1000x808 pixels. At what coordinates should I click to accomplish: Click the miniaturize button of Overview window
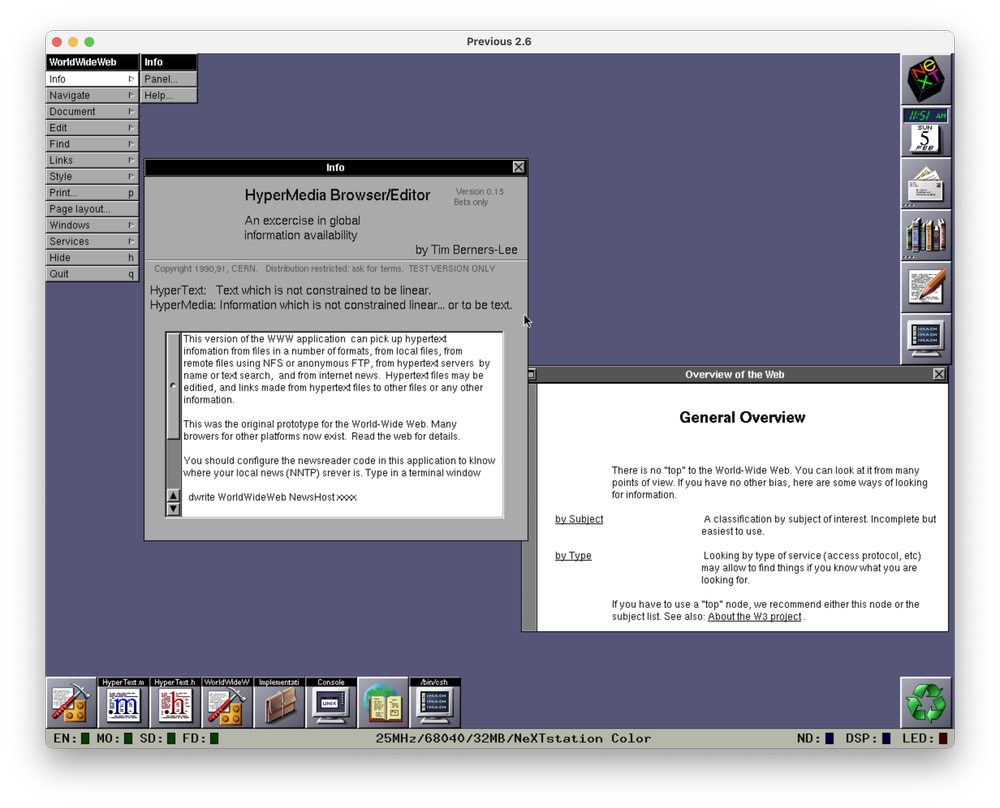(531, 374)
